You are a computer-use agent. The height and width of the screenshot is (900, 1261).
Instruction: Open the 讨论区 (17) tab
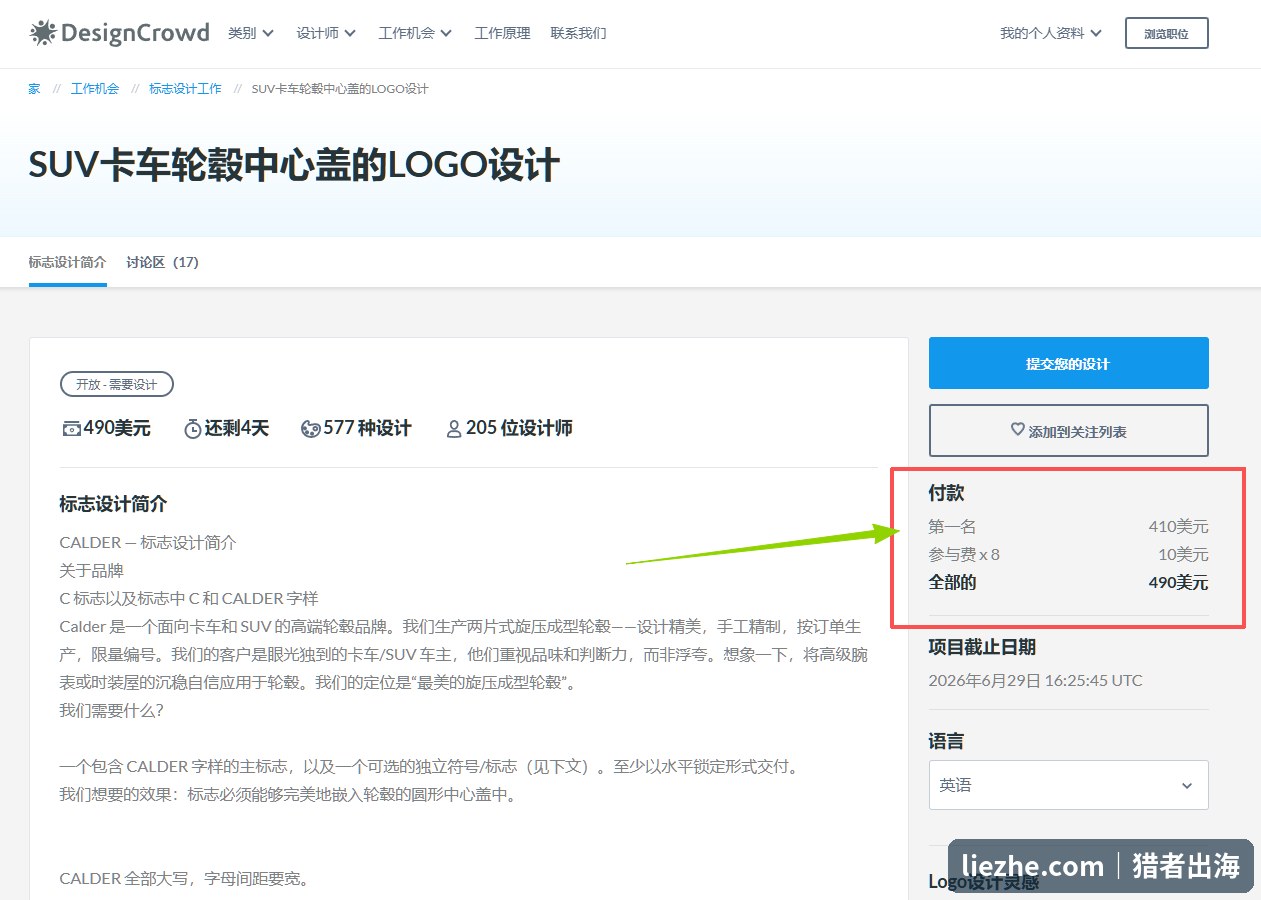[162, 263]
